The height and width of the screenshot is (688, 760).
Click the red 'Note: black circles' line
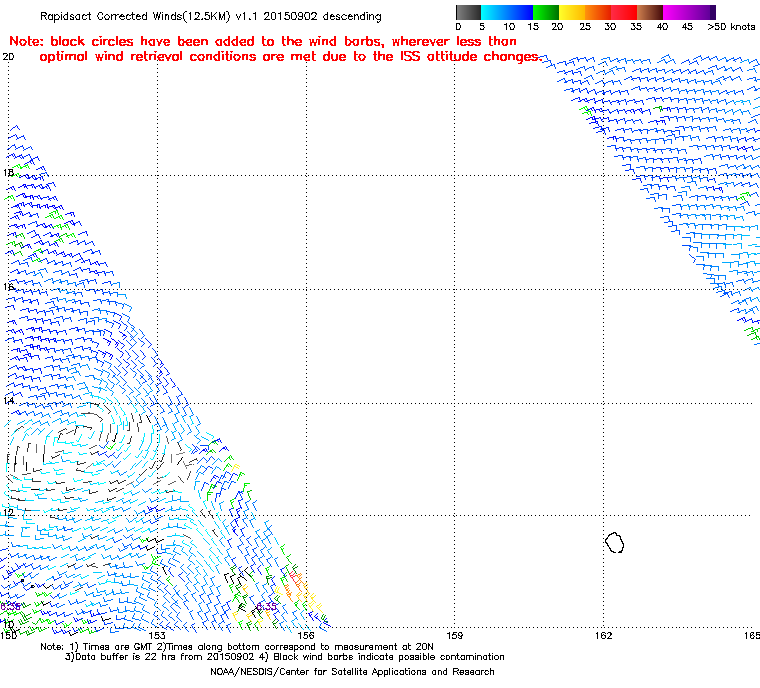point(263,41)
